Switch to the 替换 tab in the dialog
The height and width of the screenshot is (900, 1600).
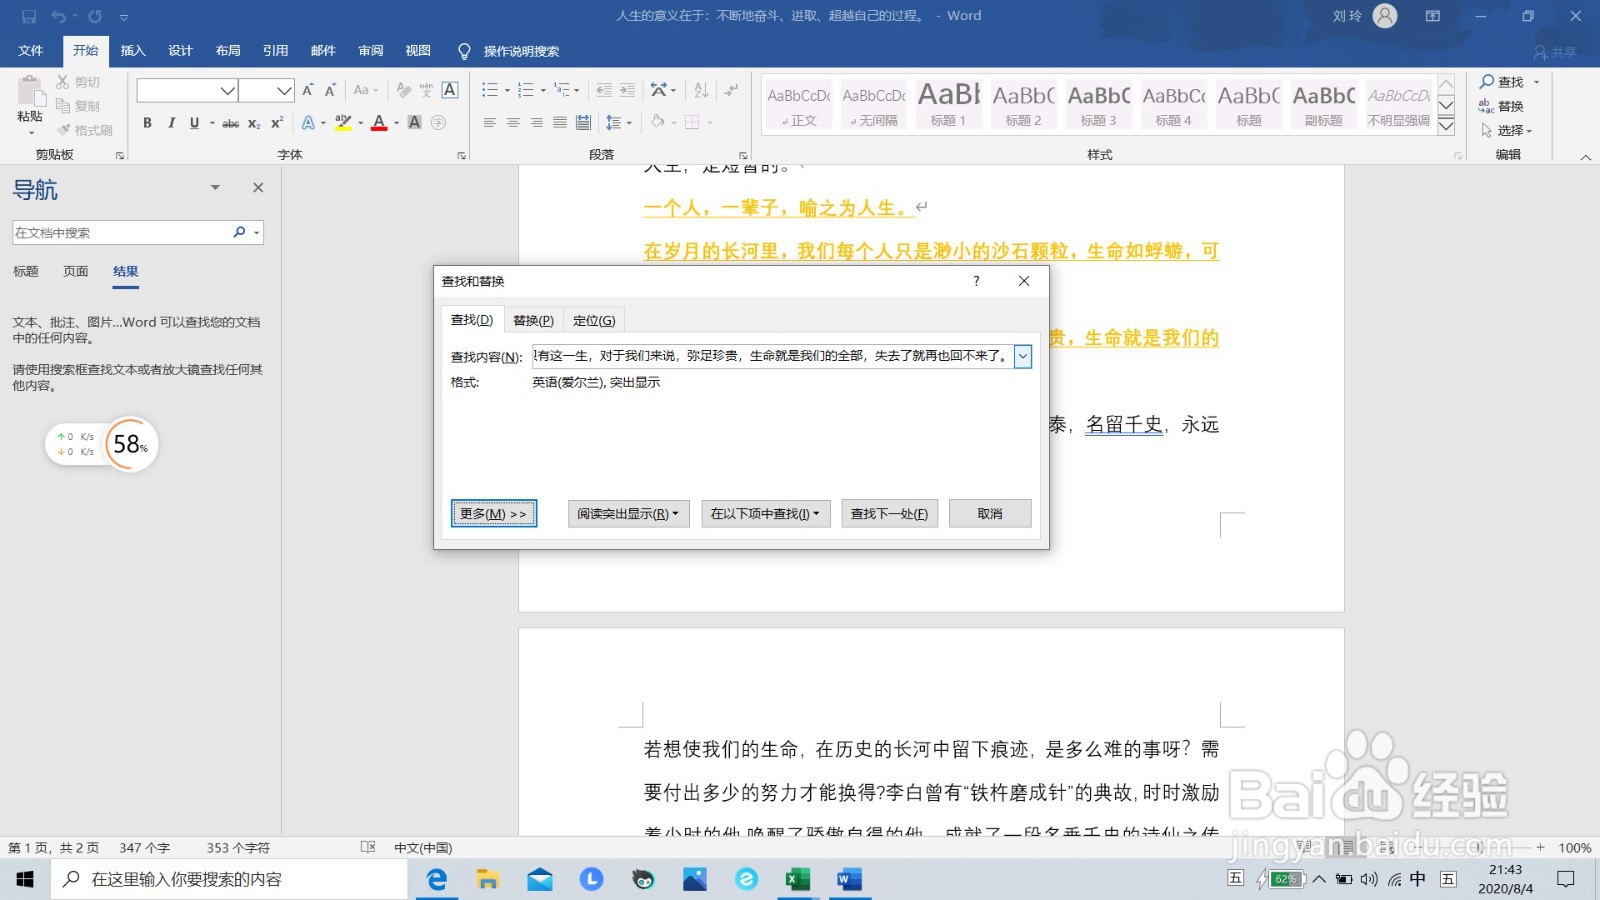coord(533,319)
